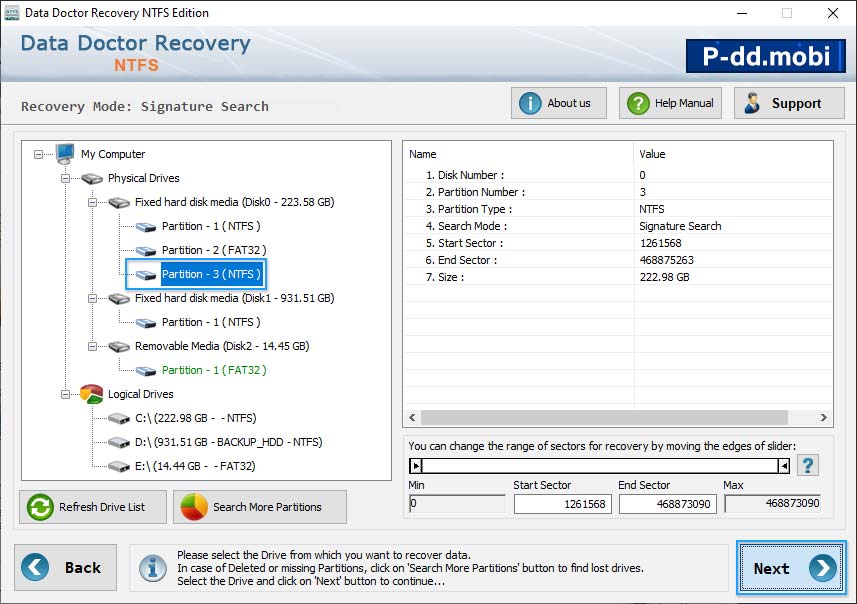Select C:\ (222.98 GB - NTFS) drive
The image size is (857, 604).
[x=196, y=419]
